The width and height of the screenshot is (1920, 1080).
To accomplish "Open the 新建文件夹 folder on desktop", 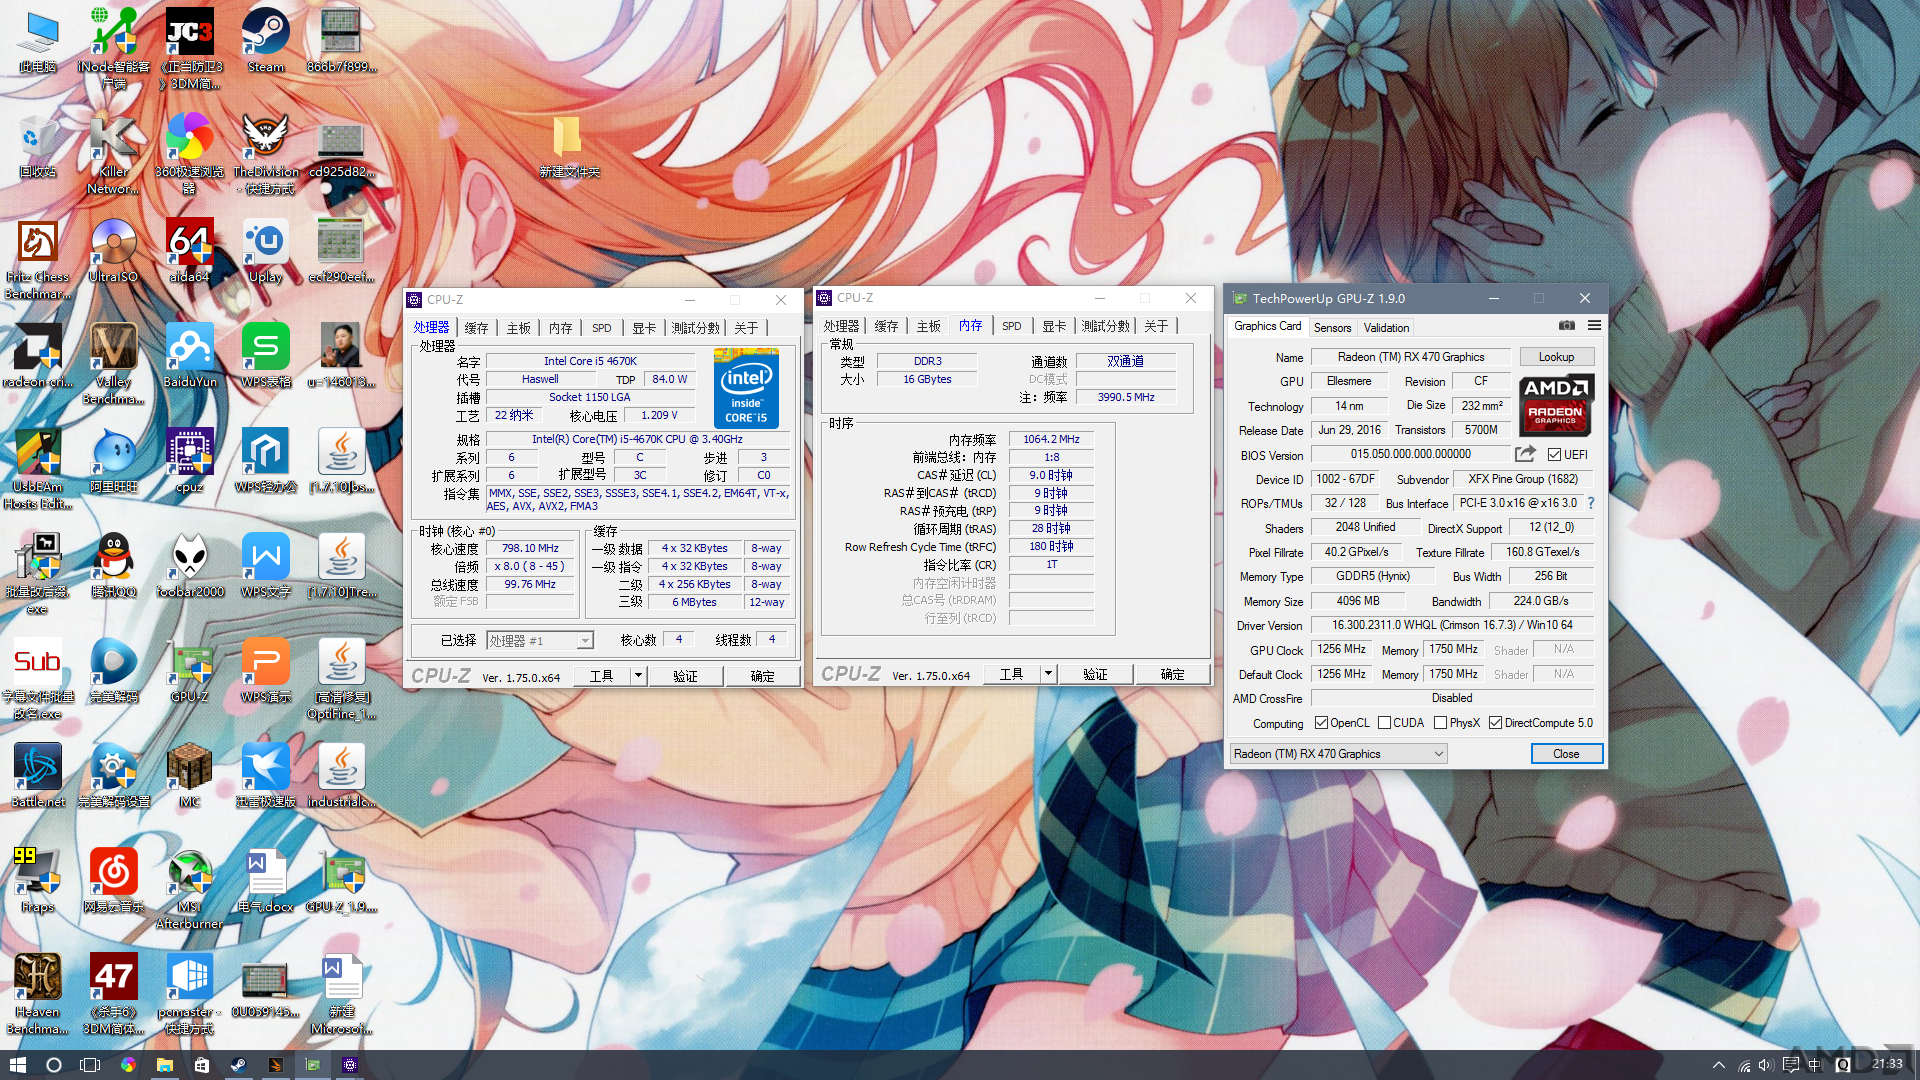I will pos(568,146).
